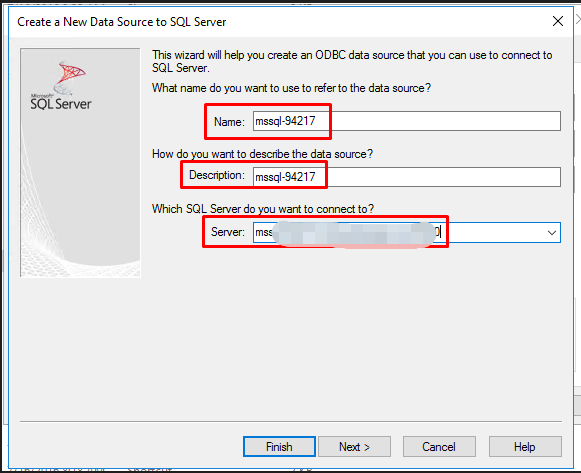Close the Create New Data Source dialog
581x473 pixels.
558,21
